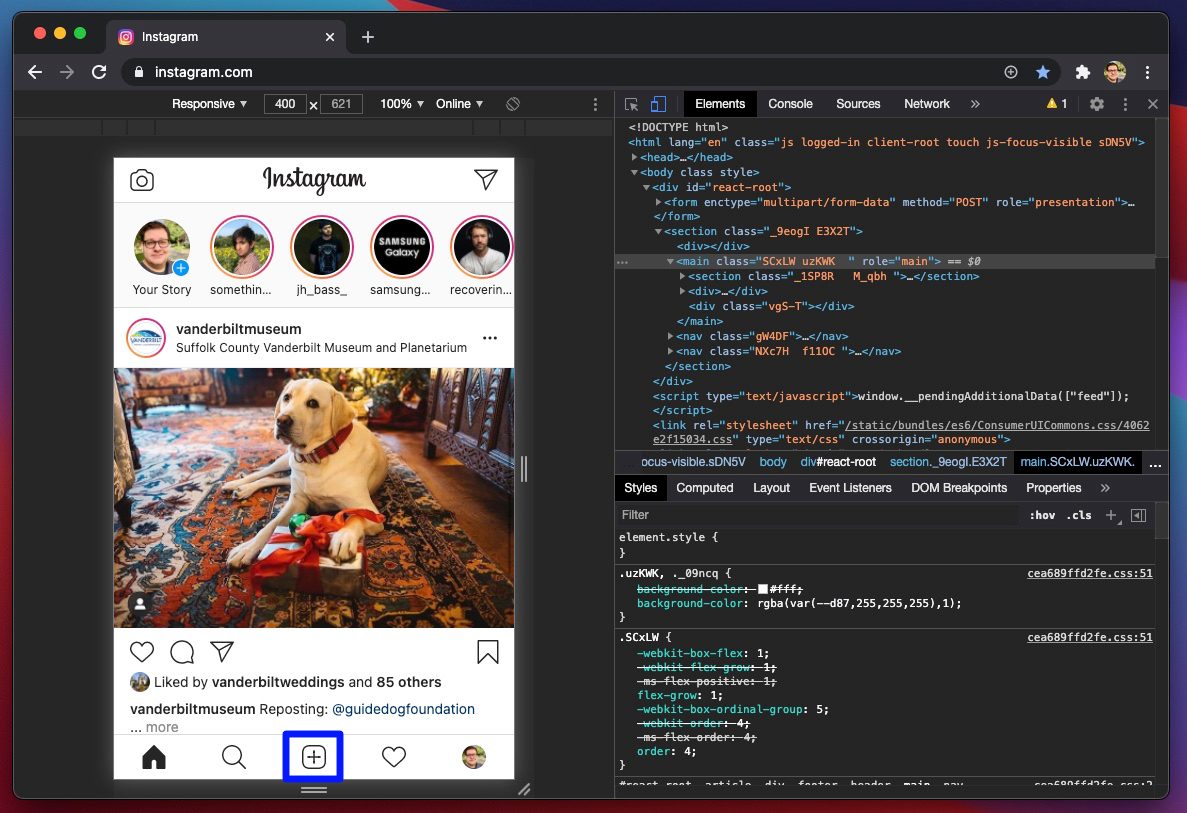
Task: Focus the styles Filter field
Action: point(818,515)
